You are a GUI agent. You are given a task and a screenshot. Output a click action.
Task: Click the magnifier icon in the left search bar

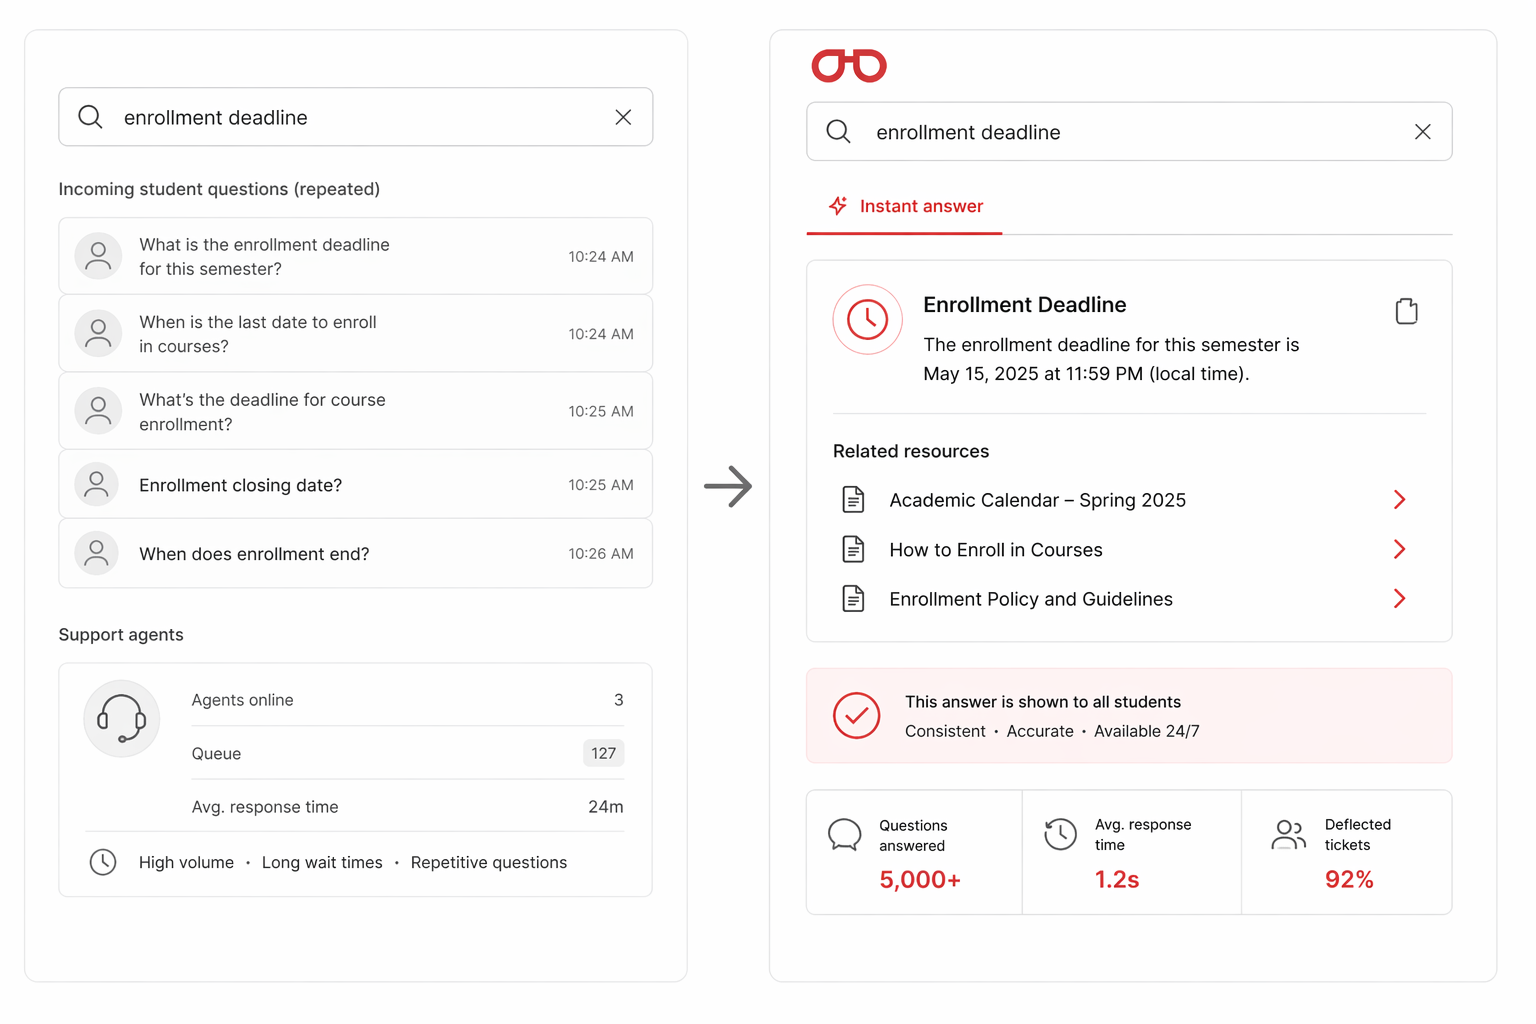(x=90, y=117)
